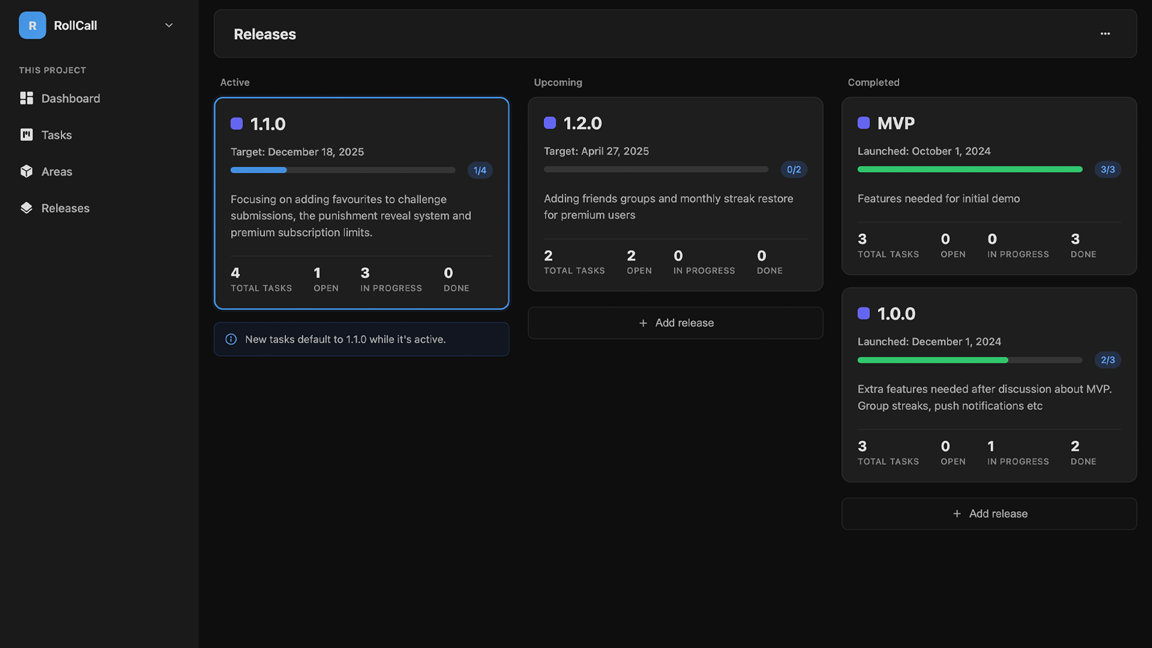The width and height of the screenshot is (1152, 648).
Task: Click Add release under the Completed column
Action: (x=988, y=513)
